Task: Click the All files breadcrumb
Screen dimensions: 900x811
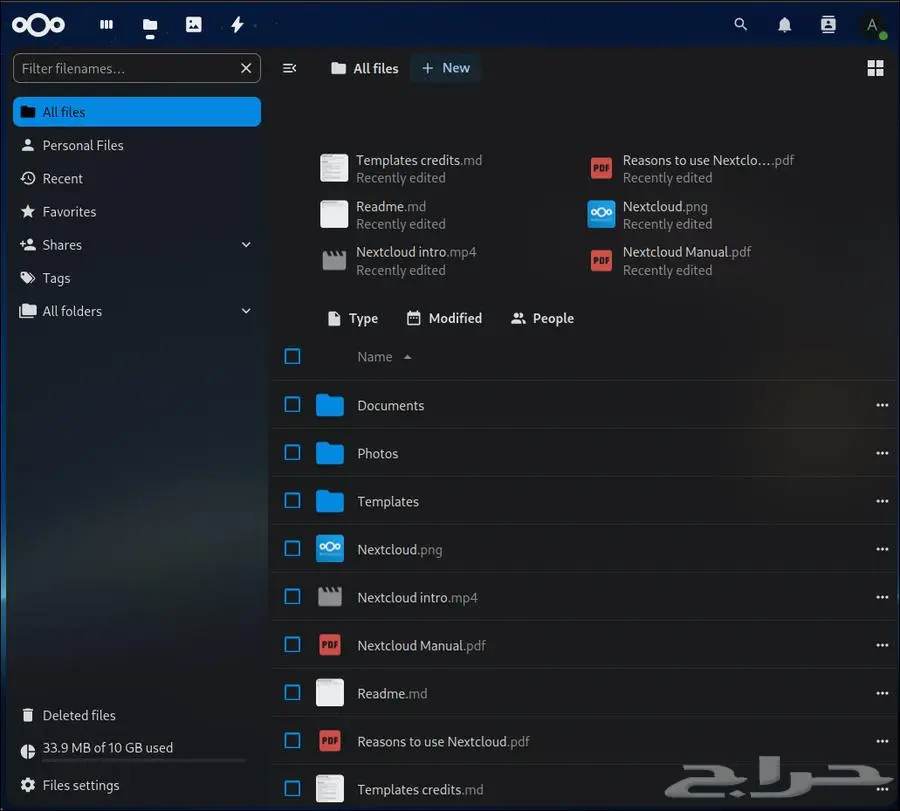Action: (x=364, y=68)
